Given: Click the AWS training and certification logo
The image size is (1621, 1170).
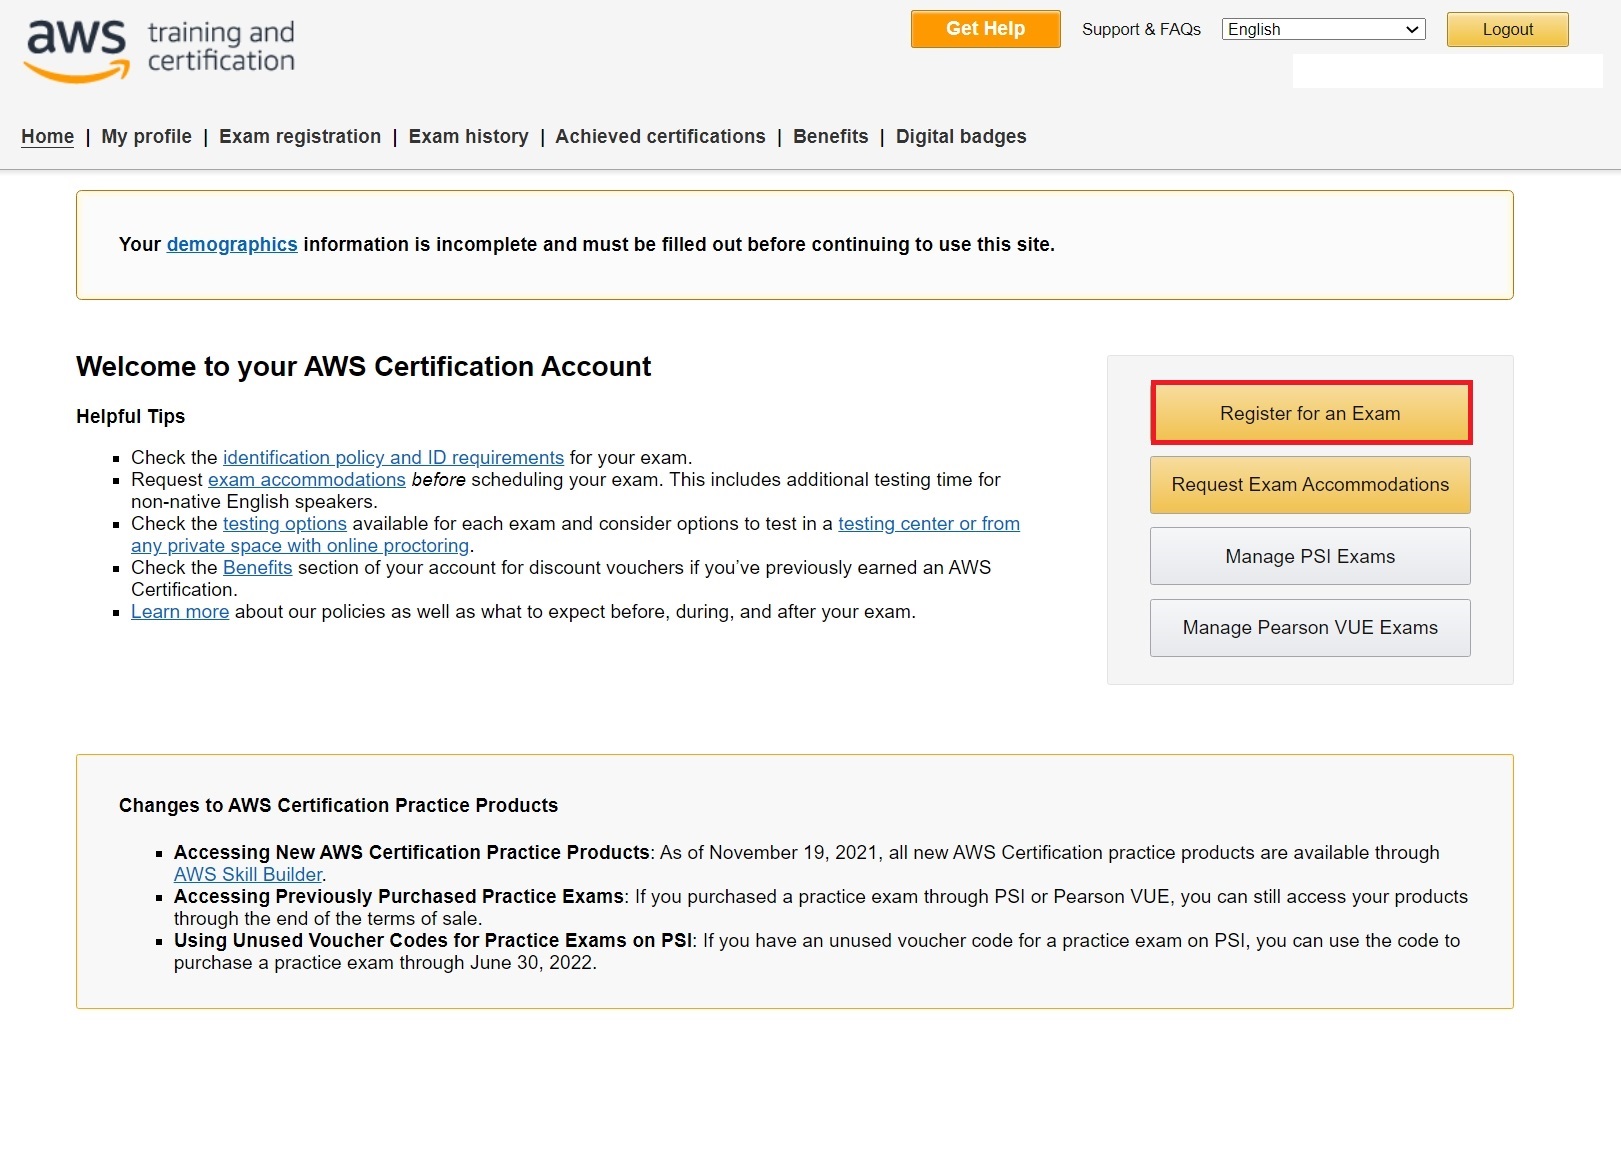Looking at the screenshot, I should pyautogui.click(x=160, y=49).
